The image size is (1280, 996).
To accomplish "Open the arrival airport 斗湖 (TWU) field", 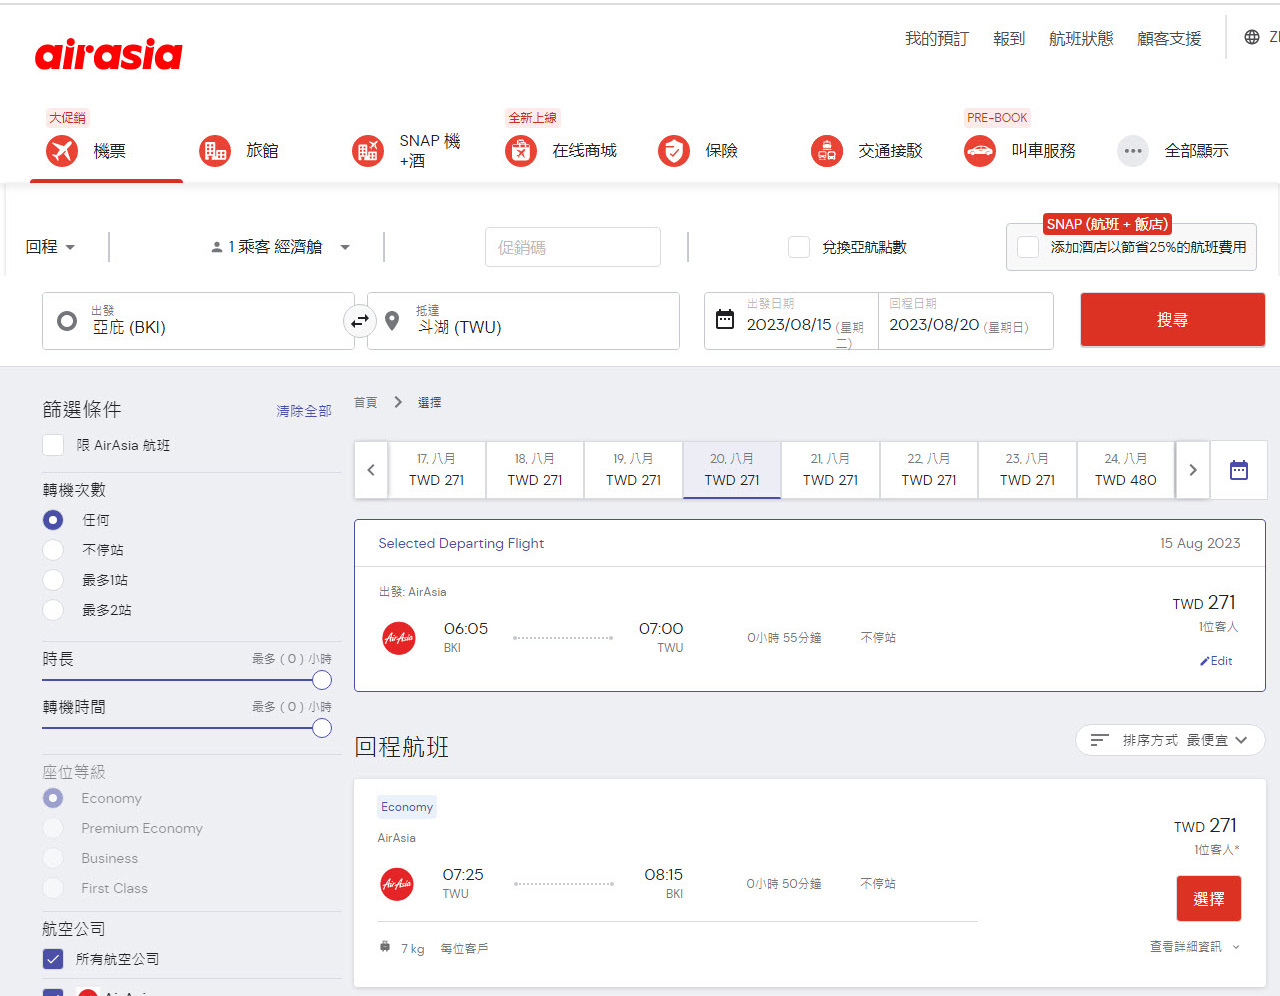I will coord(523,321).
